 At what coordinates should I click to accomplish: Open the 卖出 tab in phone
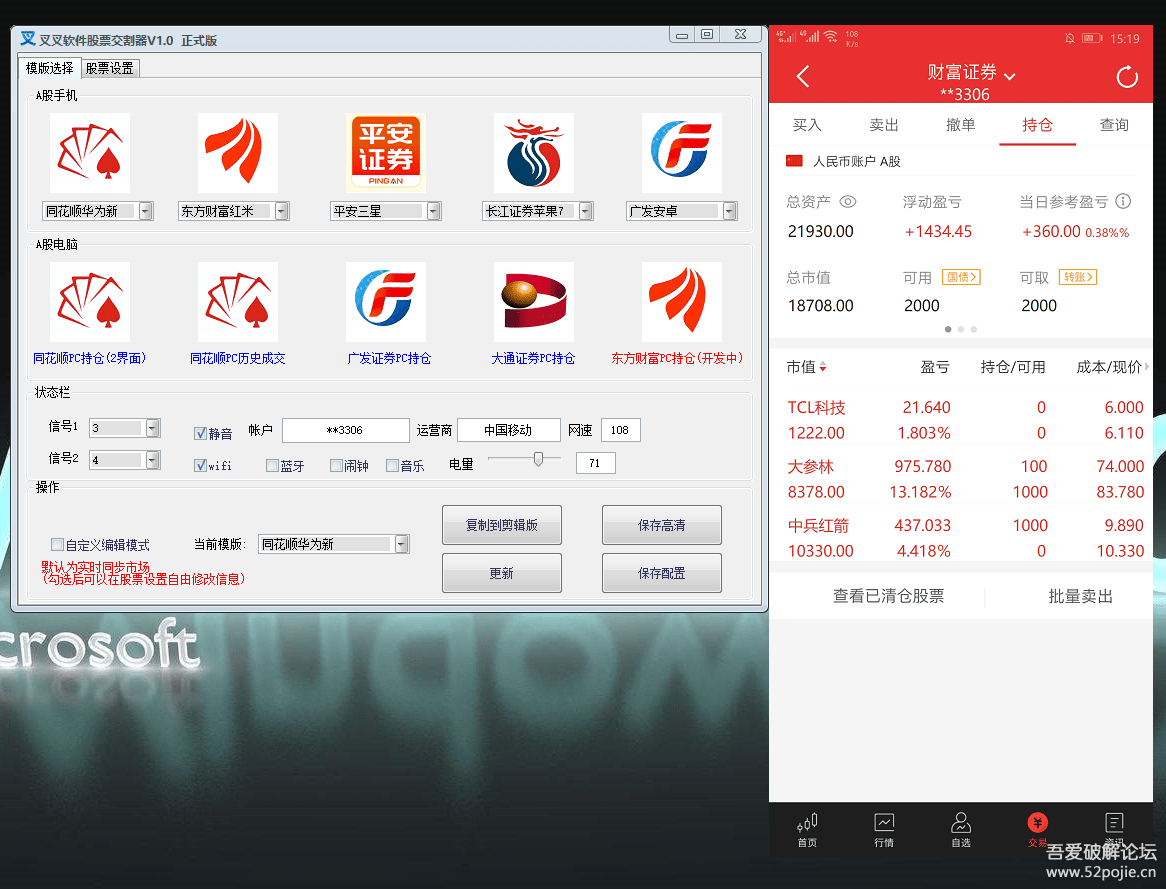pyautogui.click(x=884, y=124)
